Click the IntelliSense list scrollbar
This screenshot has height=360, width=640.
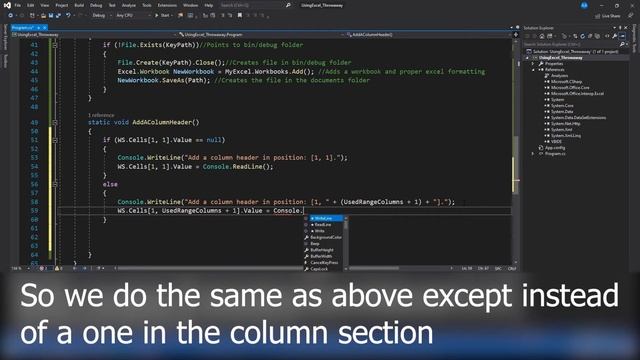tap(346, 243)
